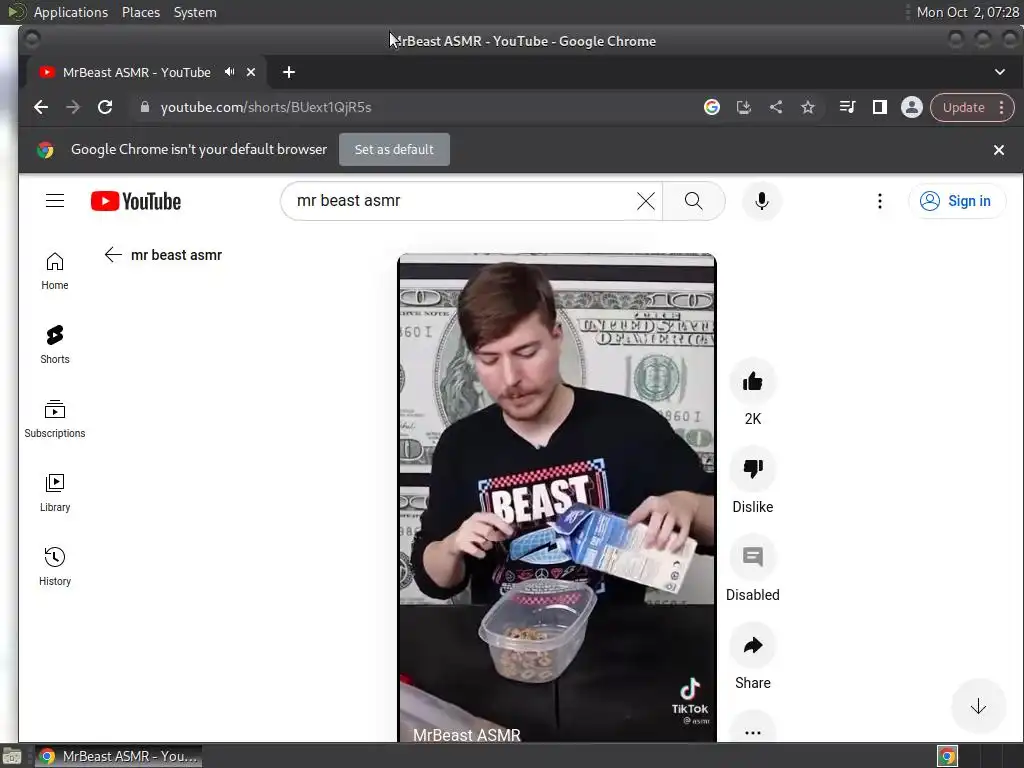Go to next Short with down arrow

pos(978,706)
